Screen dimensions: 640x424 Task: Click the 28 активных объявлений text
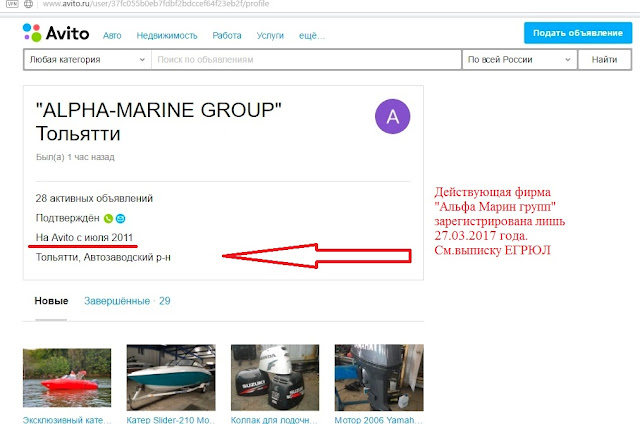pyautogui.click(x=94, y=198)
